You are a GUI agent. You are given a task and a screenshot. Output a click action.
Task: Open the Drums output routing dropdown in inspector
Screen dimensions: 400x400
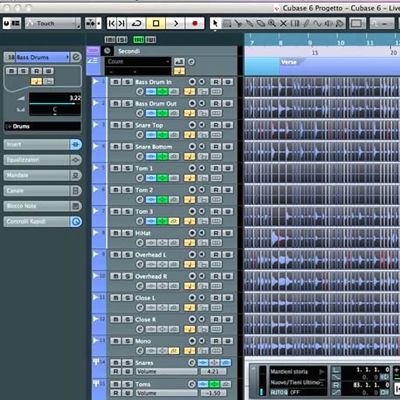tap(42, 126)
